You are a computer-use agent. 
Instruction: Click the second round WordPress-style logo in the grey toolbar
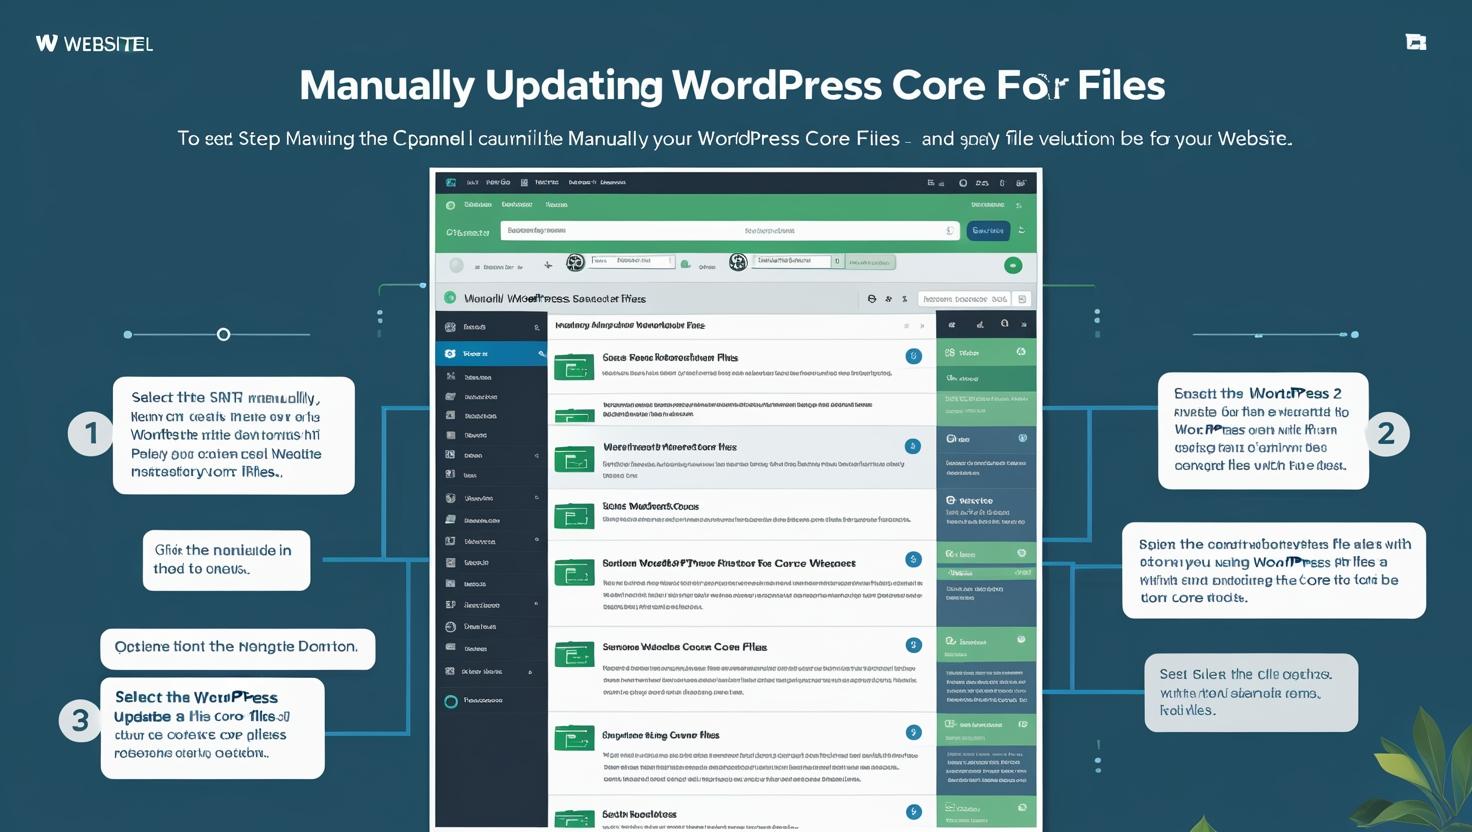click(x=738, y=262)
